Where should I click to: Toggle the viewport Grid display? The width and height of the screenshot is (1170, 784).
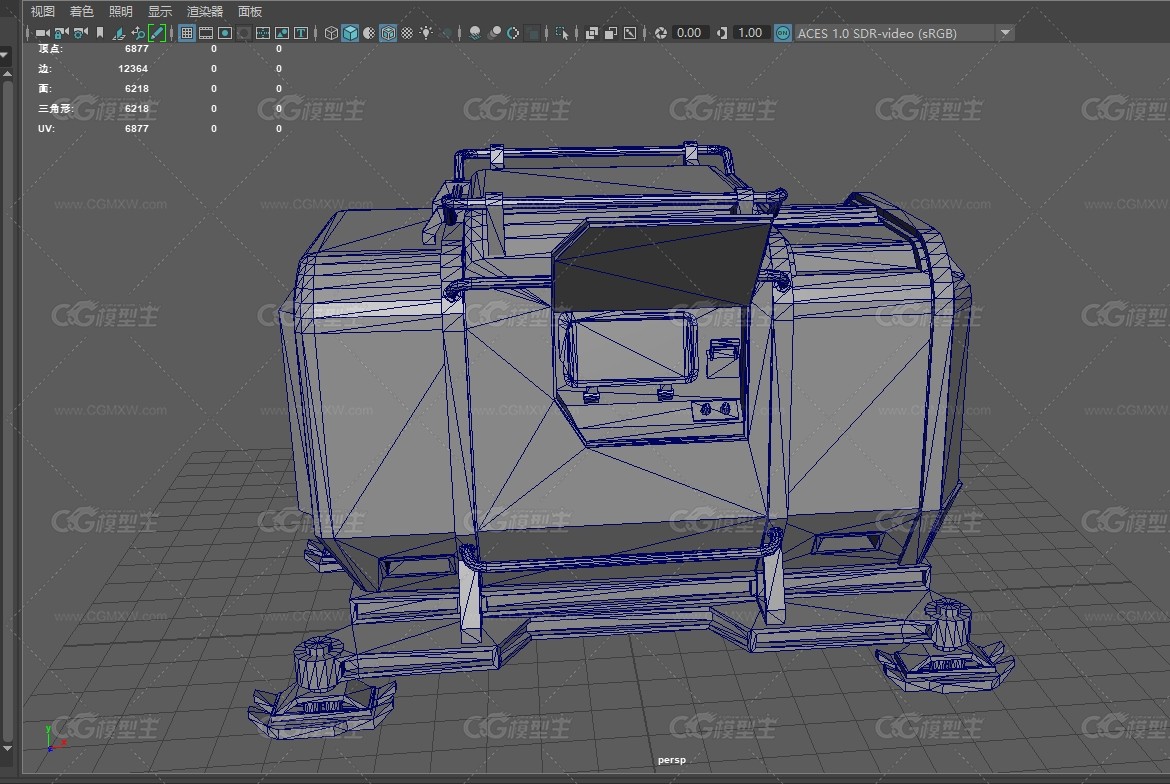[x=187, y=33]
